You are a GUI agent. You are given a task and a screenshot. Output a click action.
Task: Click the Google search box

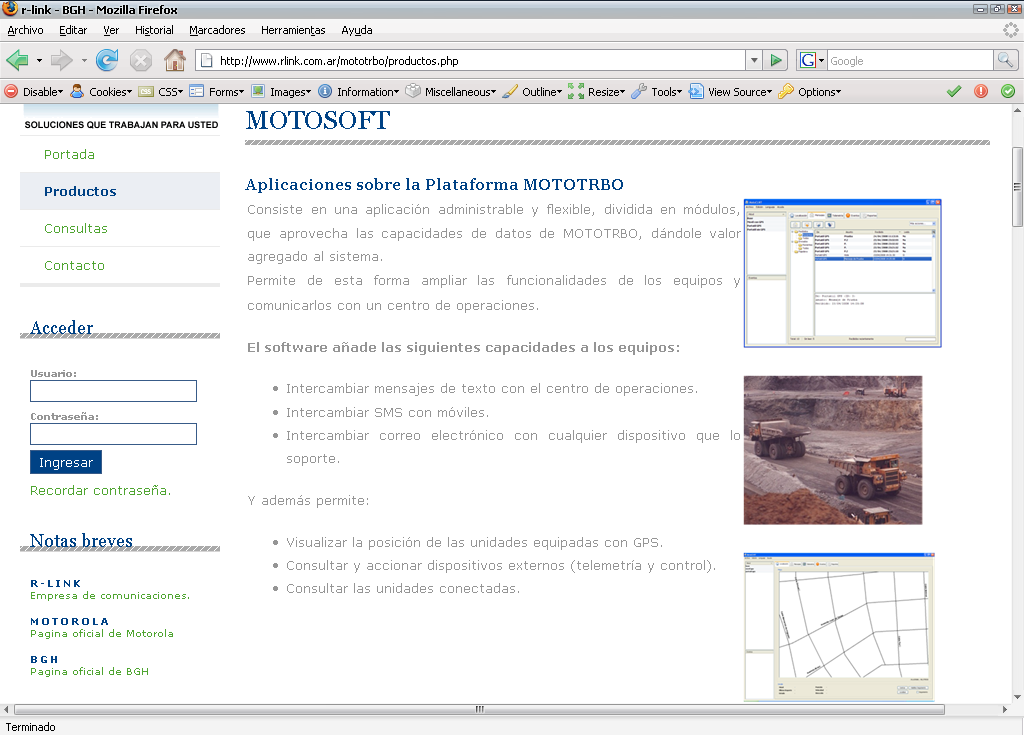point(910,61)
